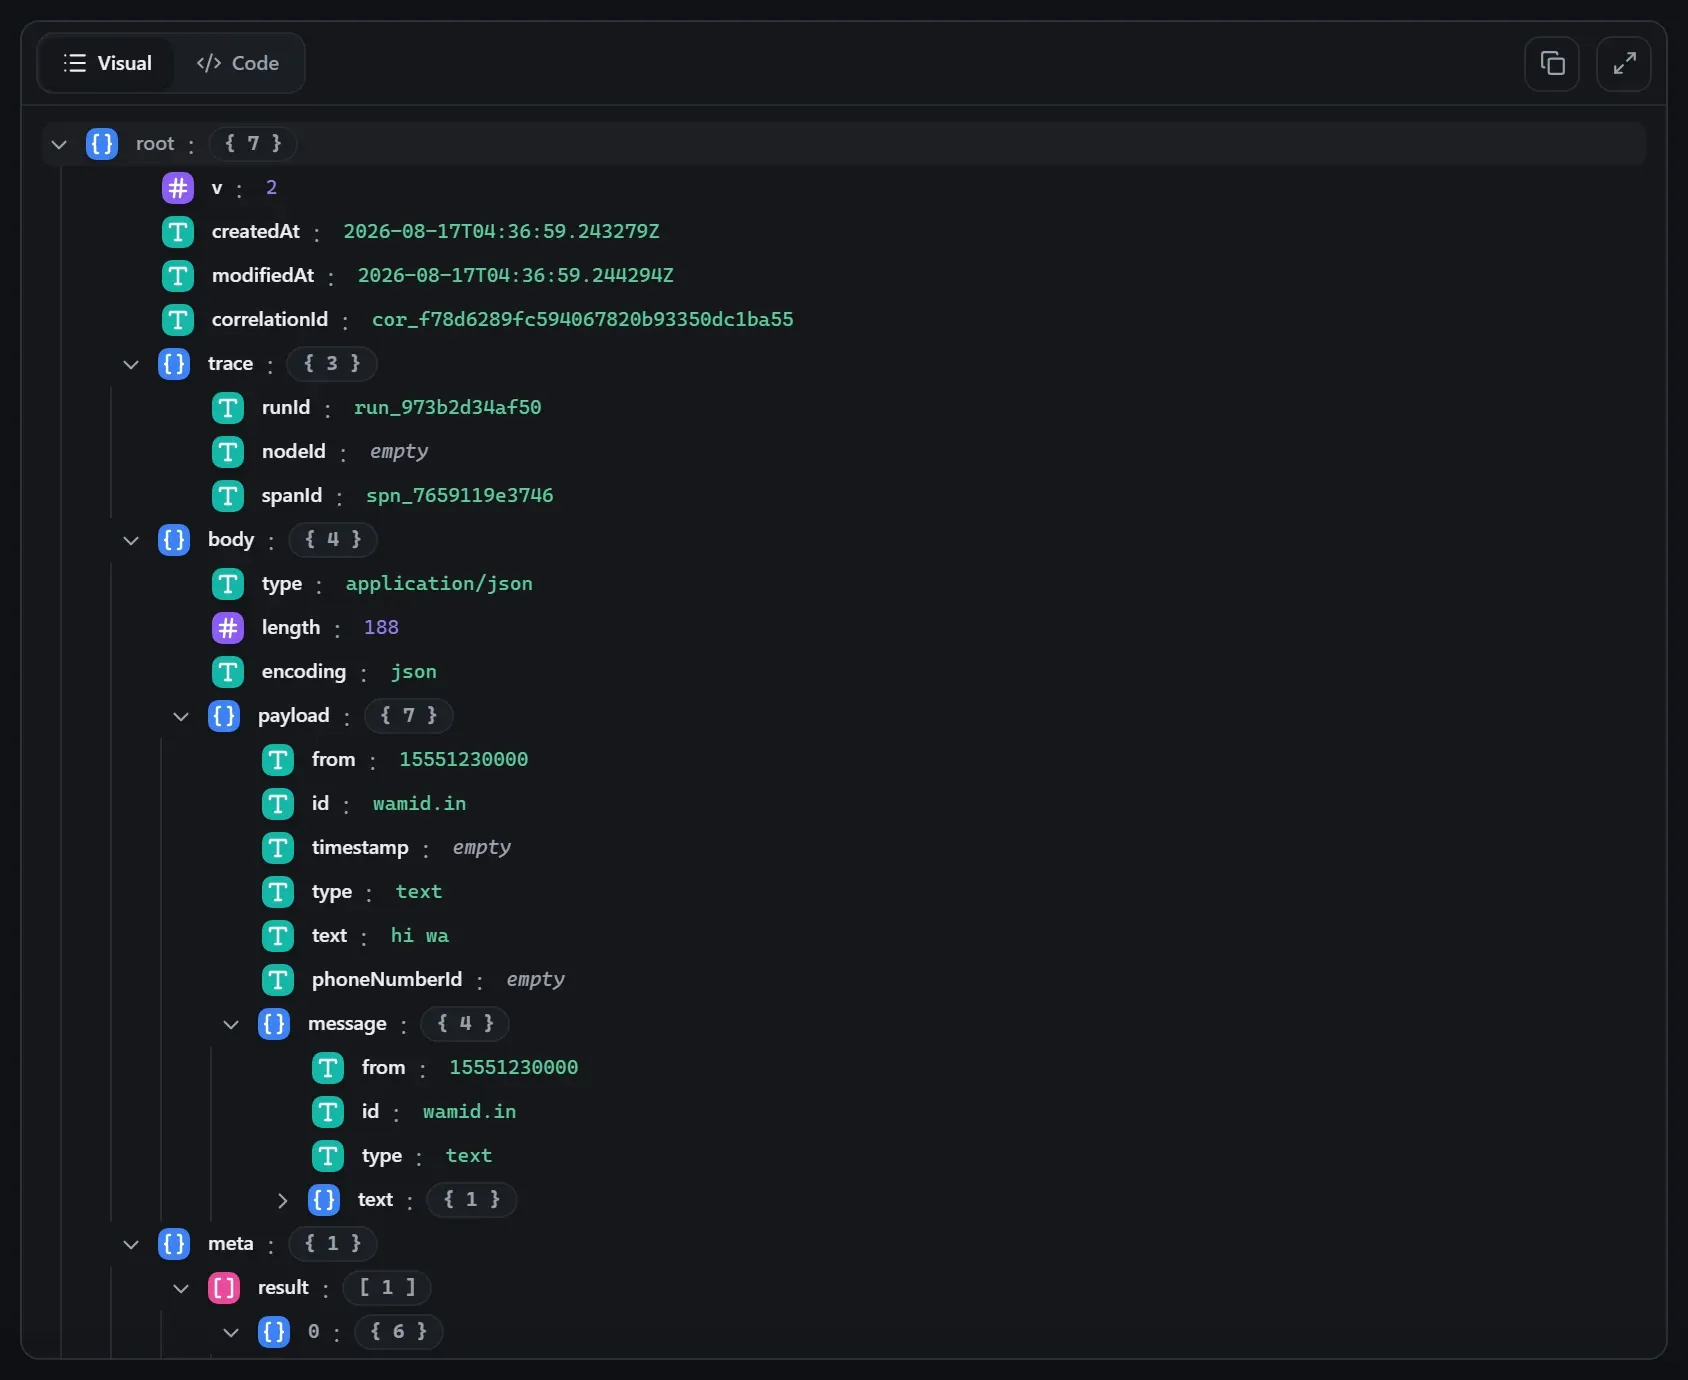Viewport: 1688px width, 1380px height.
Task: Click the body { 4 } count badge
Action: pyautogui.click(x=333, y=540)
